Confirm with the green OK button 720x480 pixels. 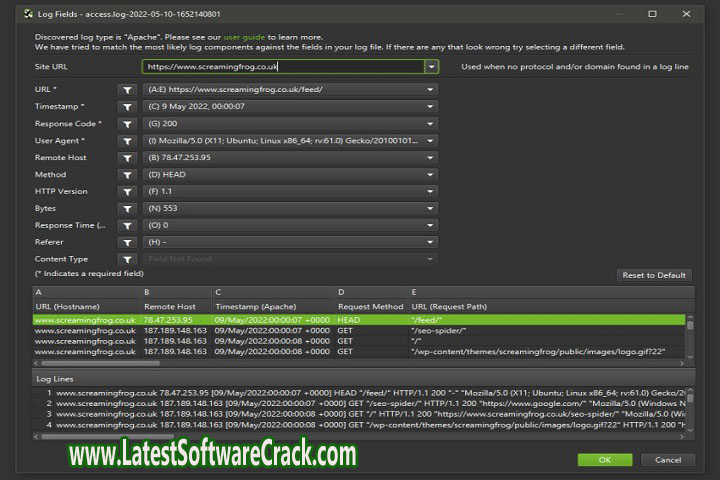click(604, 459)
